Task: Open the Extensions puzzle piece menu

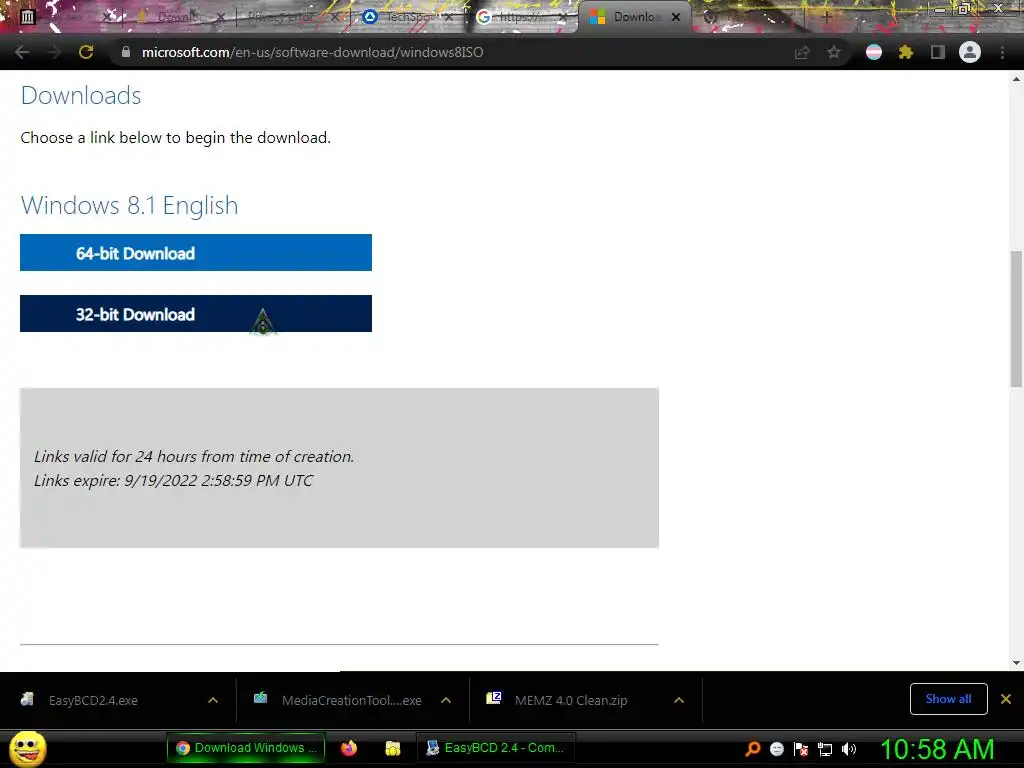Action: click(906, 52)
